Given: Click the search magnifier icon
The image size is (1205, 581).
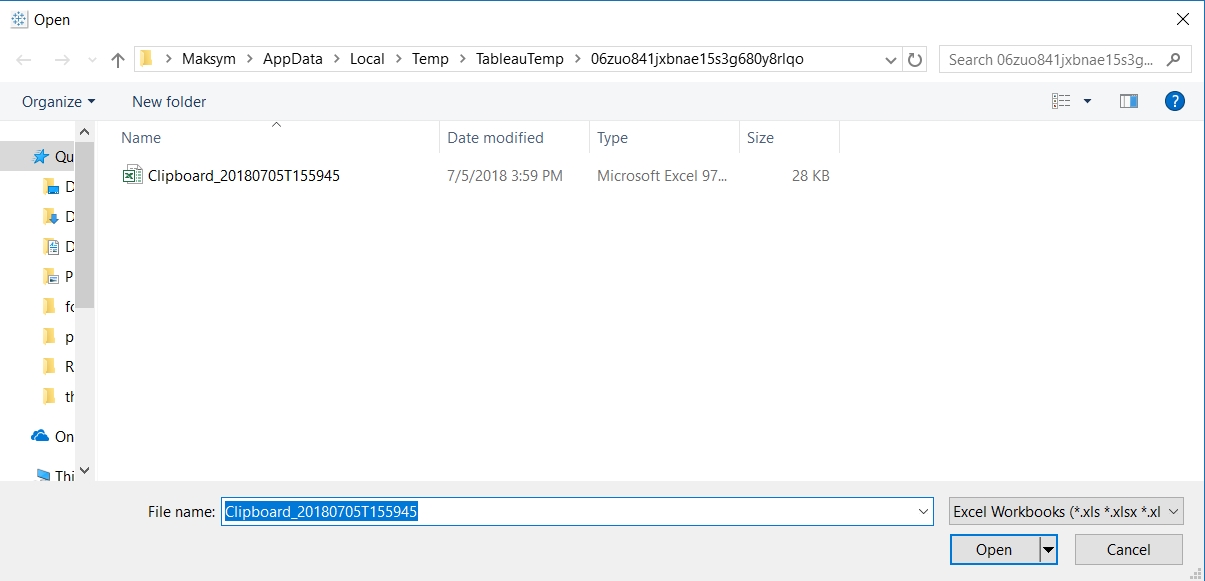Looking at the screenshot, I should (1174, 59).
